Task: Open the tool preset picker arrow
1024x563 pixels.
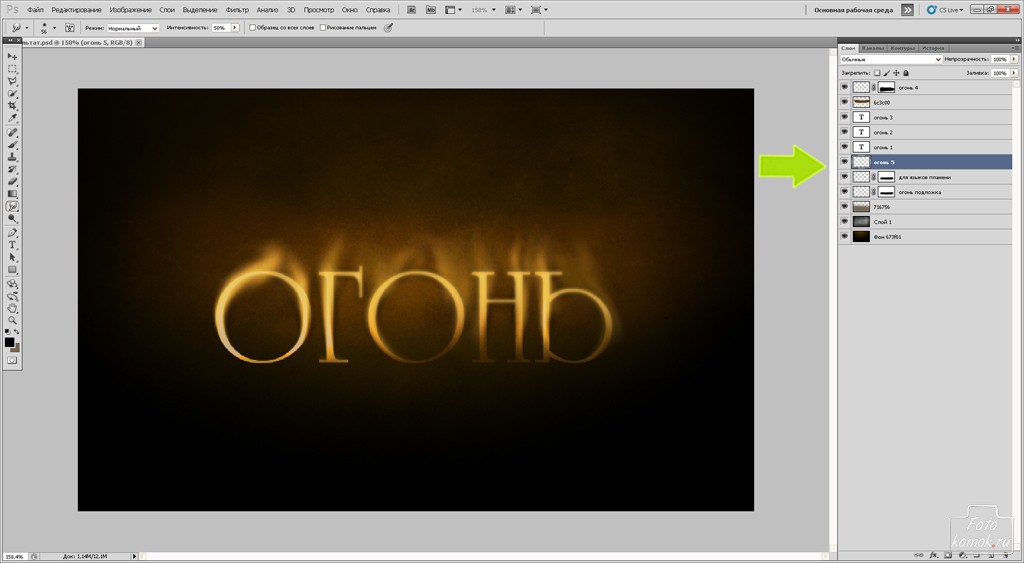Action: pos(27,28)
